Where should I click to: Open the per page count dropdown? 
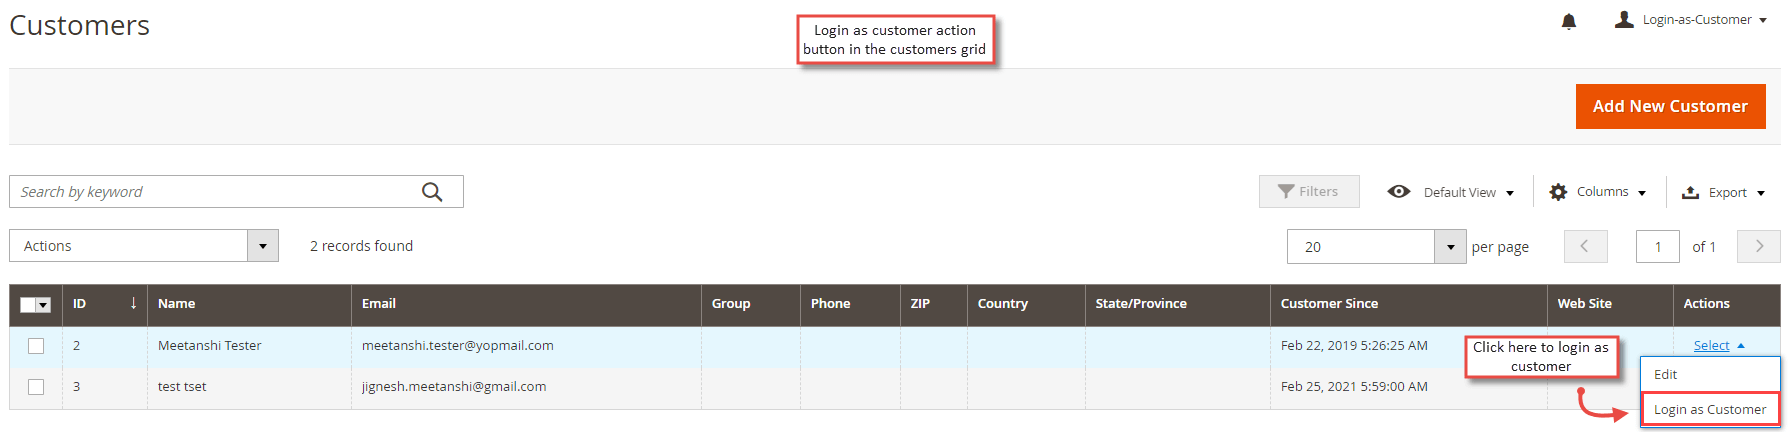pos(1377,247)
